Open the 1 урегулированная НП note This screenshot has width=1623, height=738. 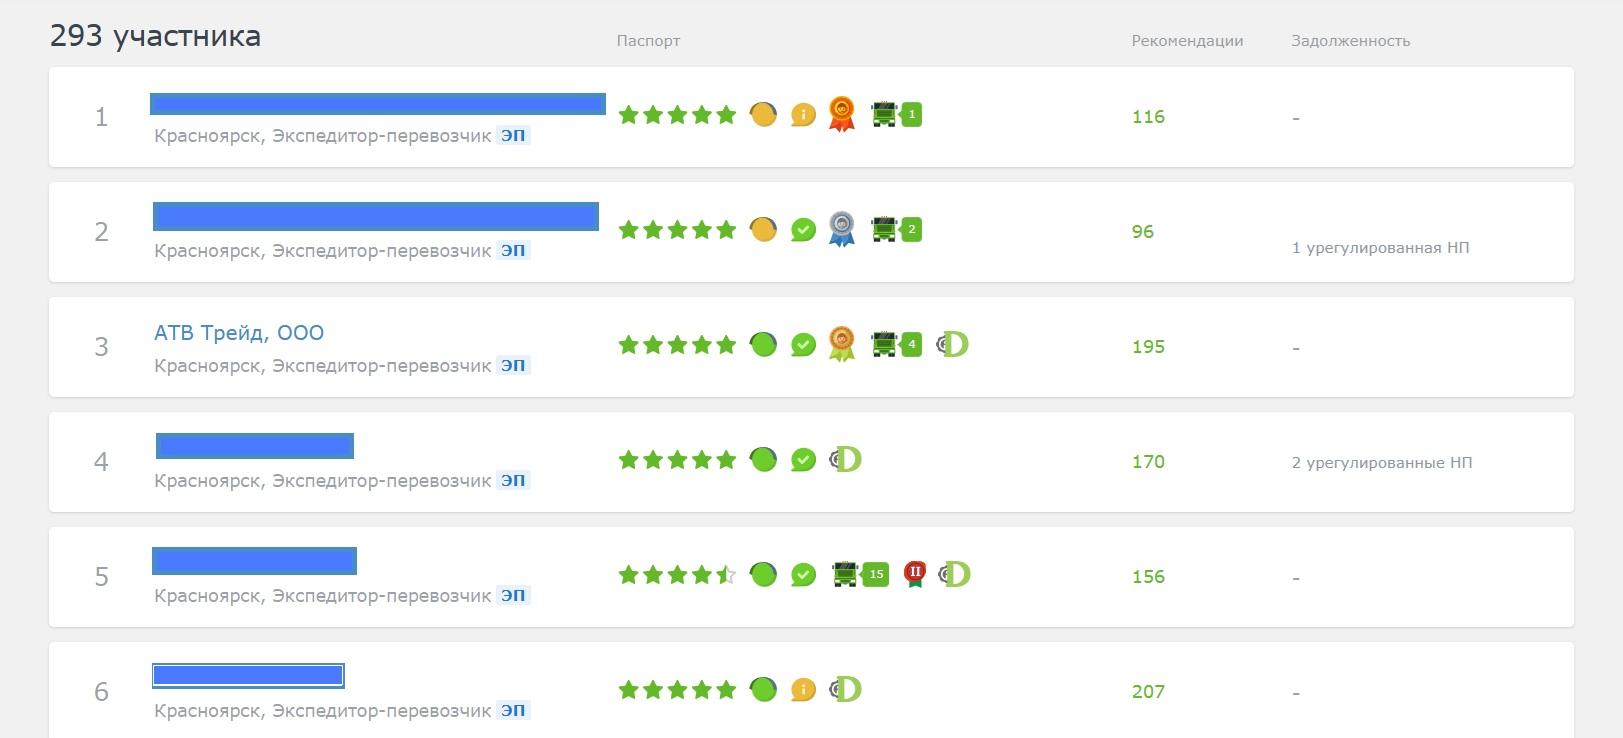[1380, 247]
